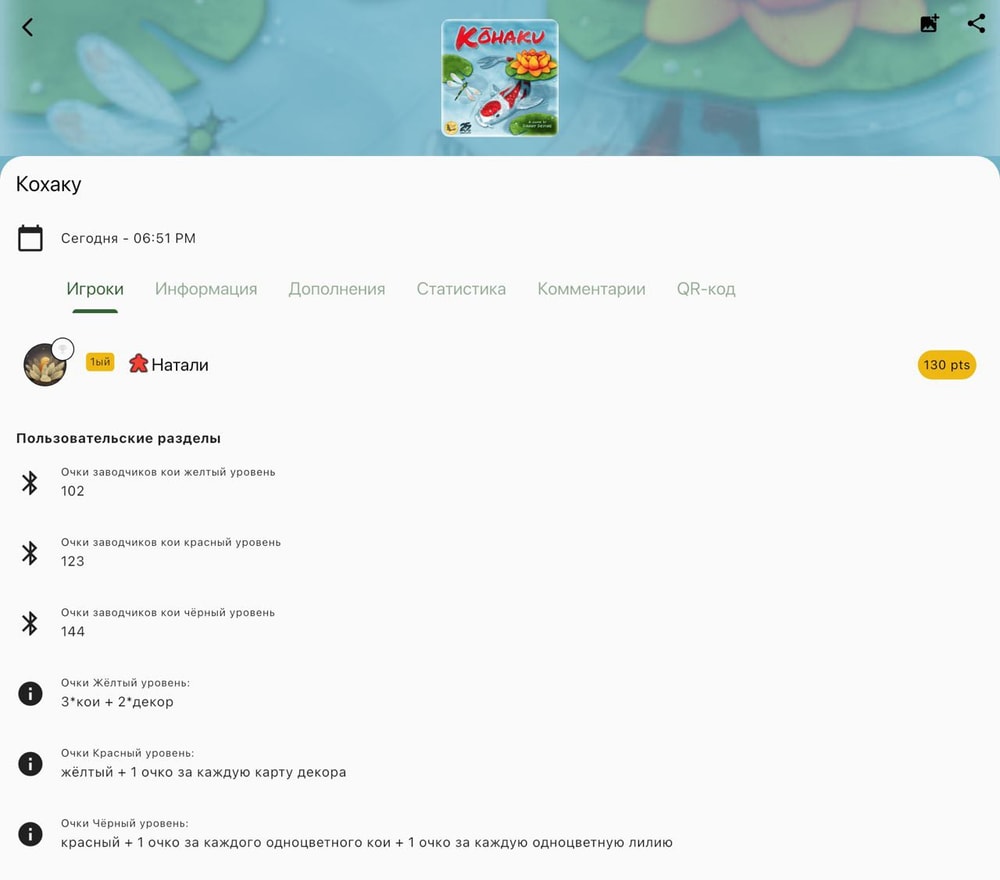This screenshot has width=1000, height=880.
Task: Open player Натали's avatar
Action: (x=45, y=364)
